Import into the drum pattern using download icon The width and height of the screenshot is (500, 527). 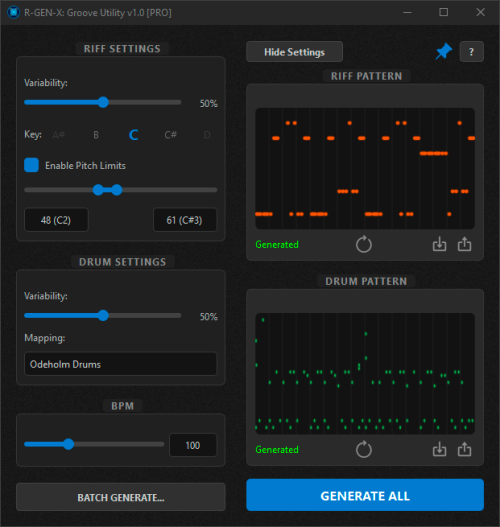[x=439, y=449]
